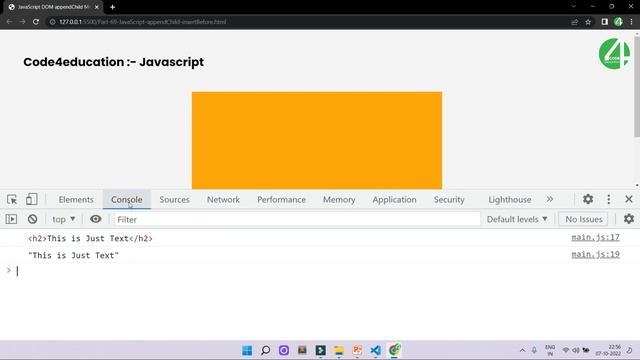Share this page icon in address bar
The width and height of the screenshot is (640, 360).
click(575, 22)
